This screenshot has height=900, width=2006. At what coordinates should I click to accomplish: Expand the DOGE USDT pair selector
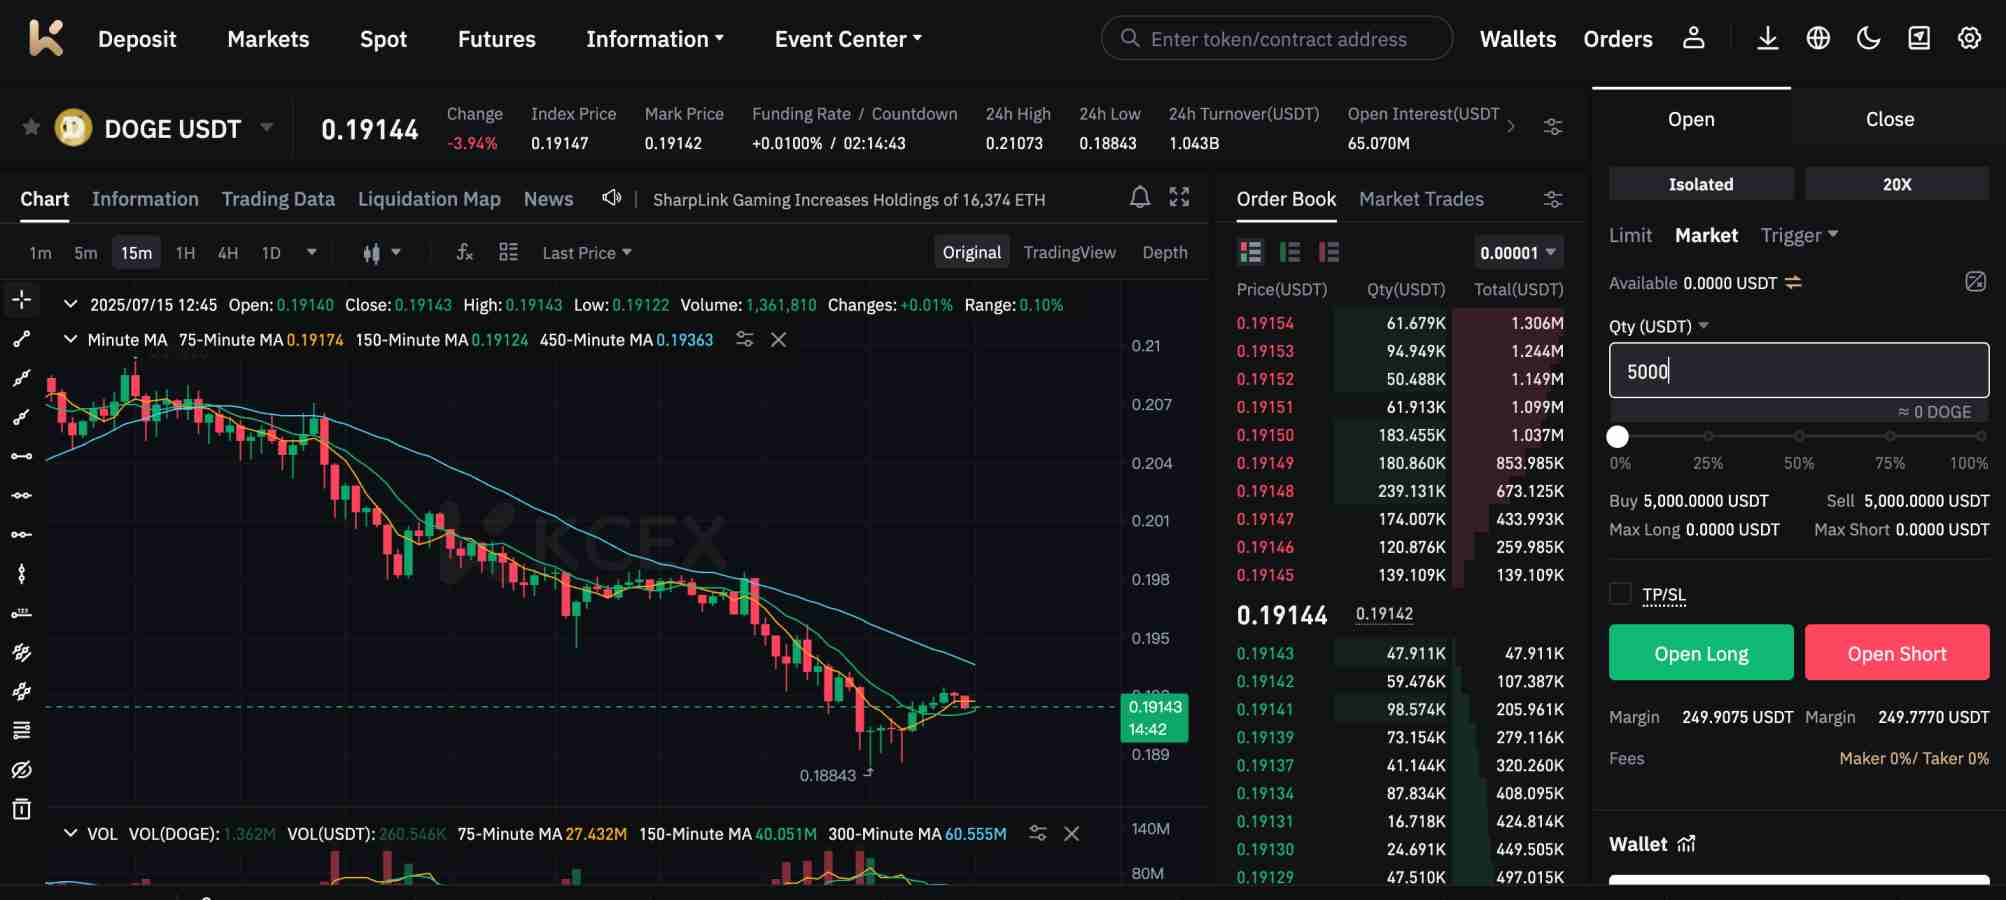[x=266, y=128]
